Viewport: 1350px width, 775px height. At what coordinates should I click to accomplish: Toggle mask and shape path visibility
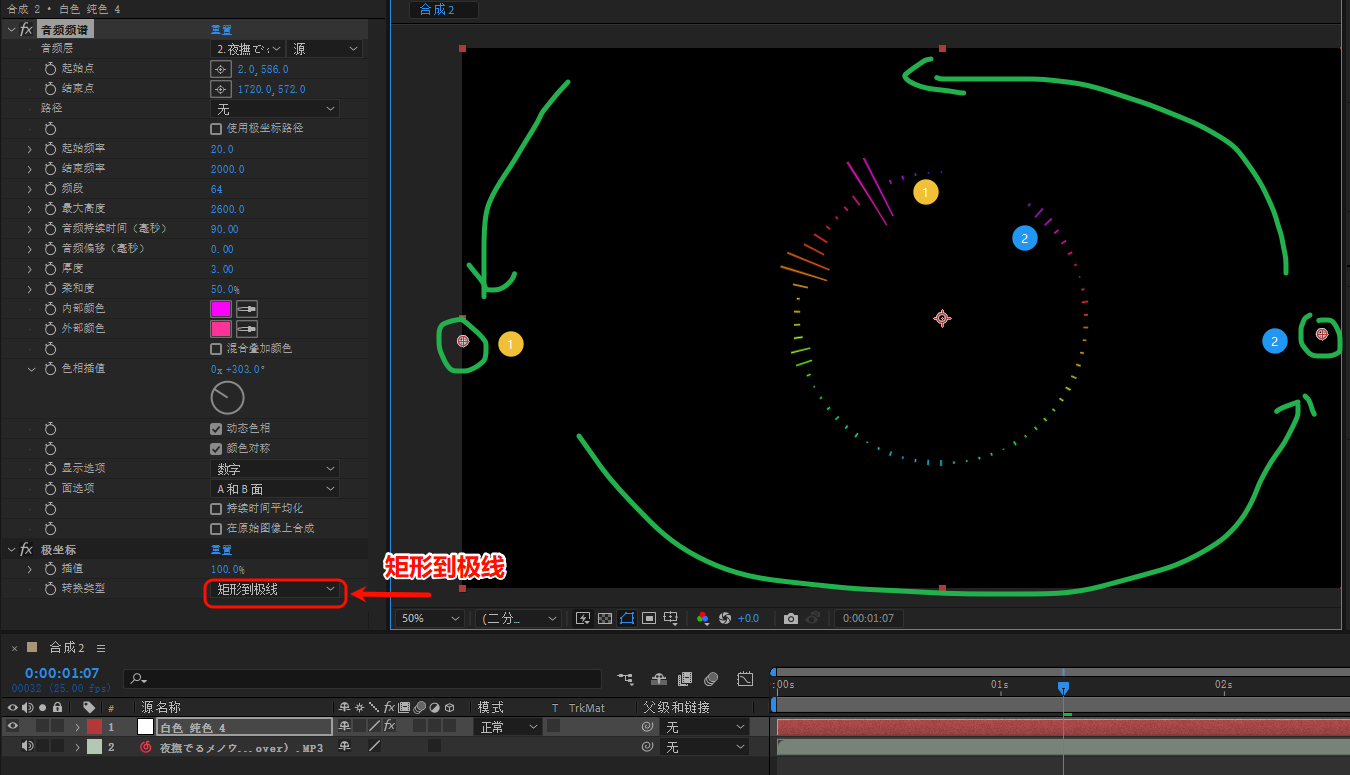click(627, 618)
